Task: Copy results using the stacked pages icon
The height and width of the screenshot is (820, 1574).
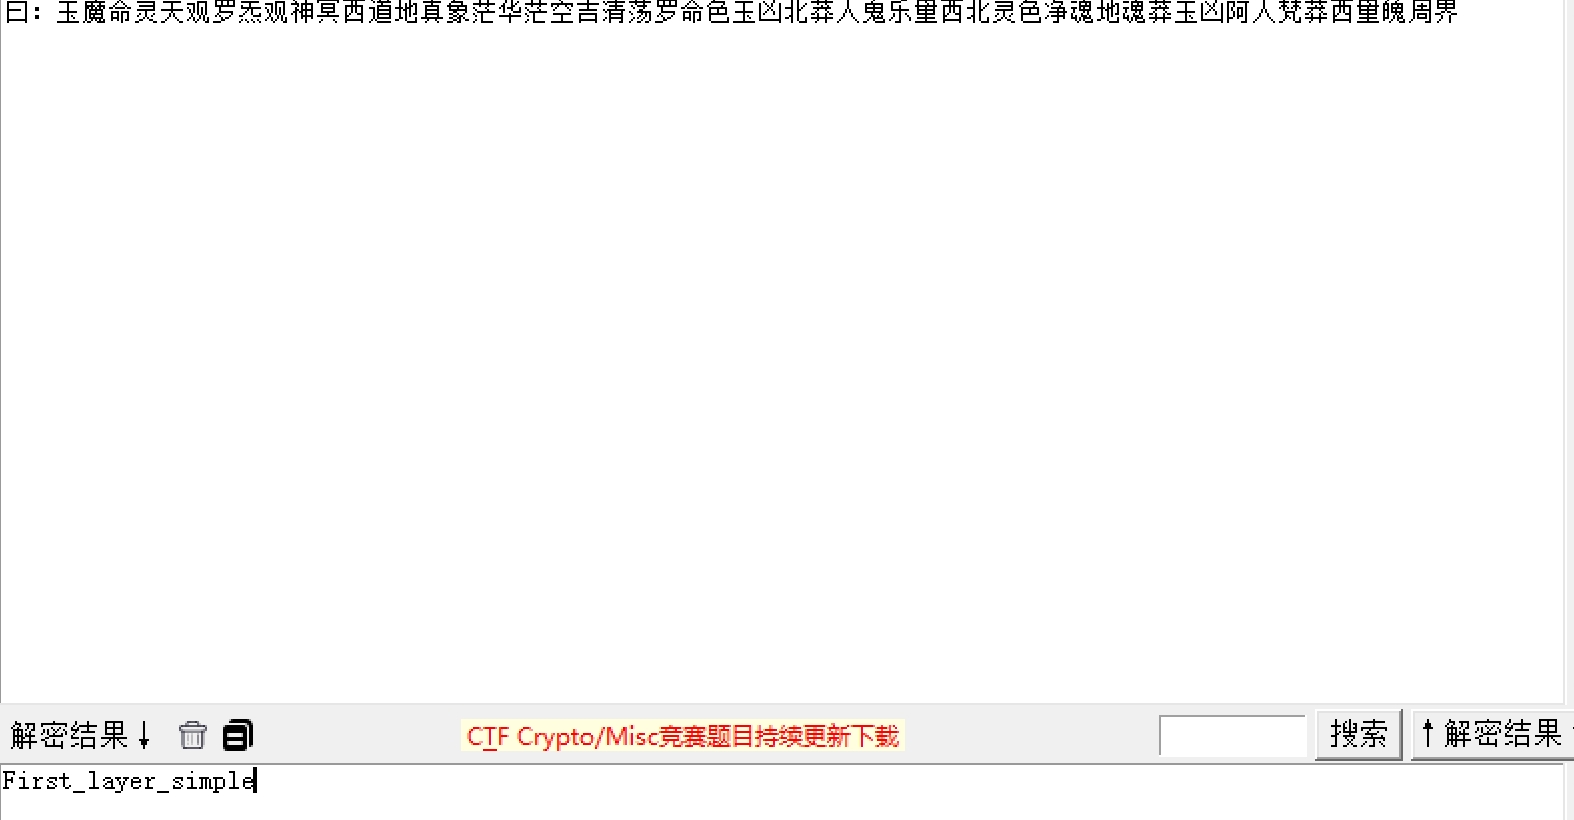Action: pyautogui.click(x=238, y=735)
